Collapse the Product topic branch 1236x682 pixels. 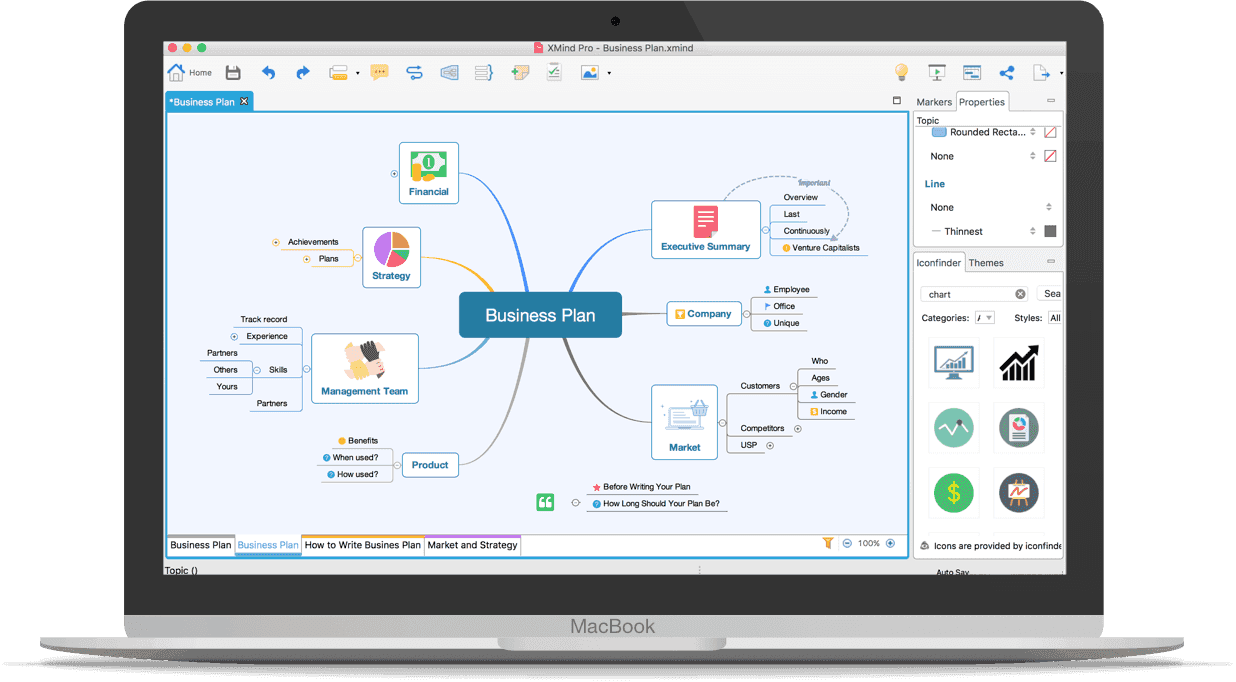395,465
